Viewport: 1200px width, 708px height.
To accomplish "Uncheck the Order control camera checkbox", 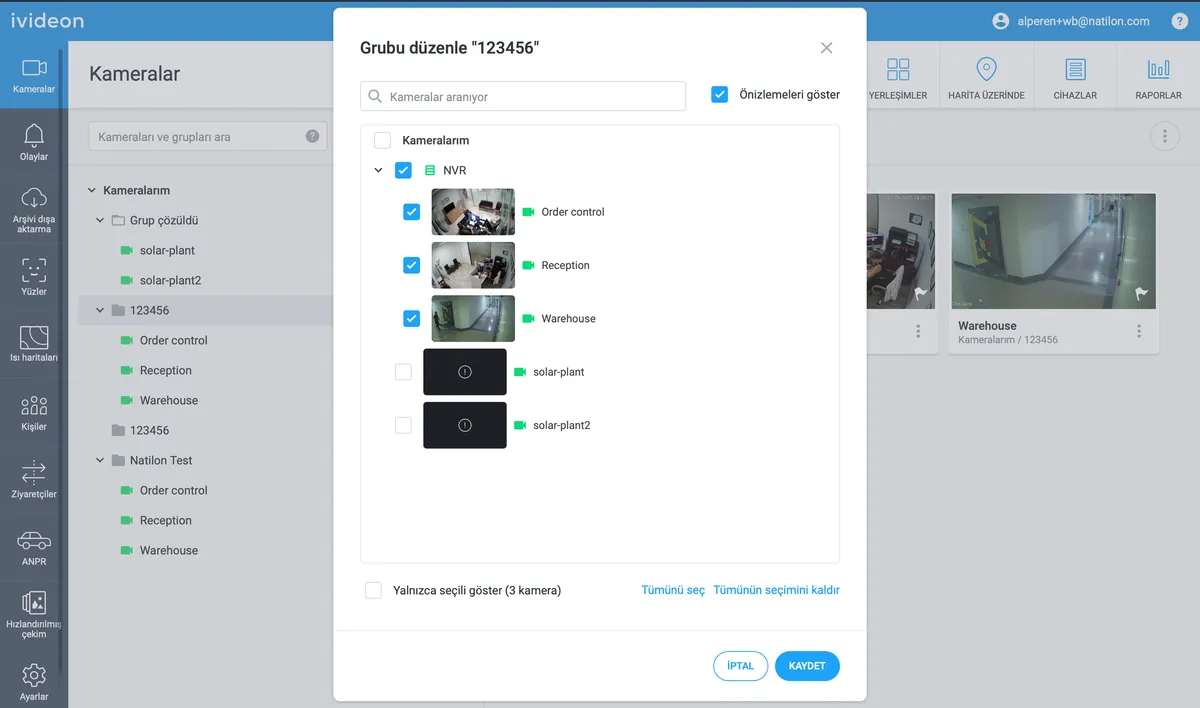I will [x=411, y=212].
